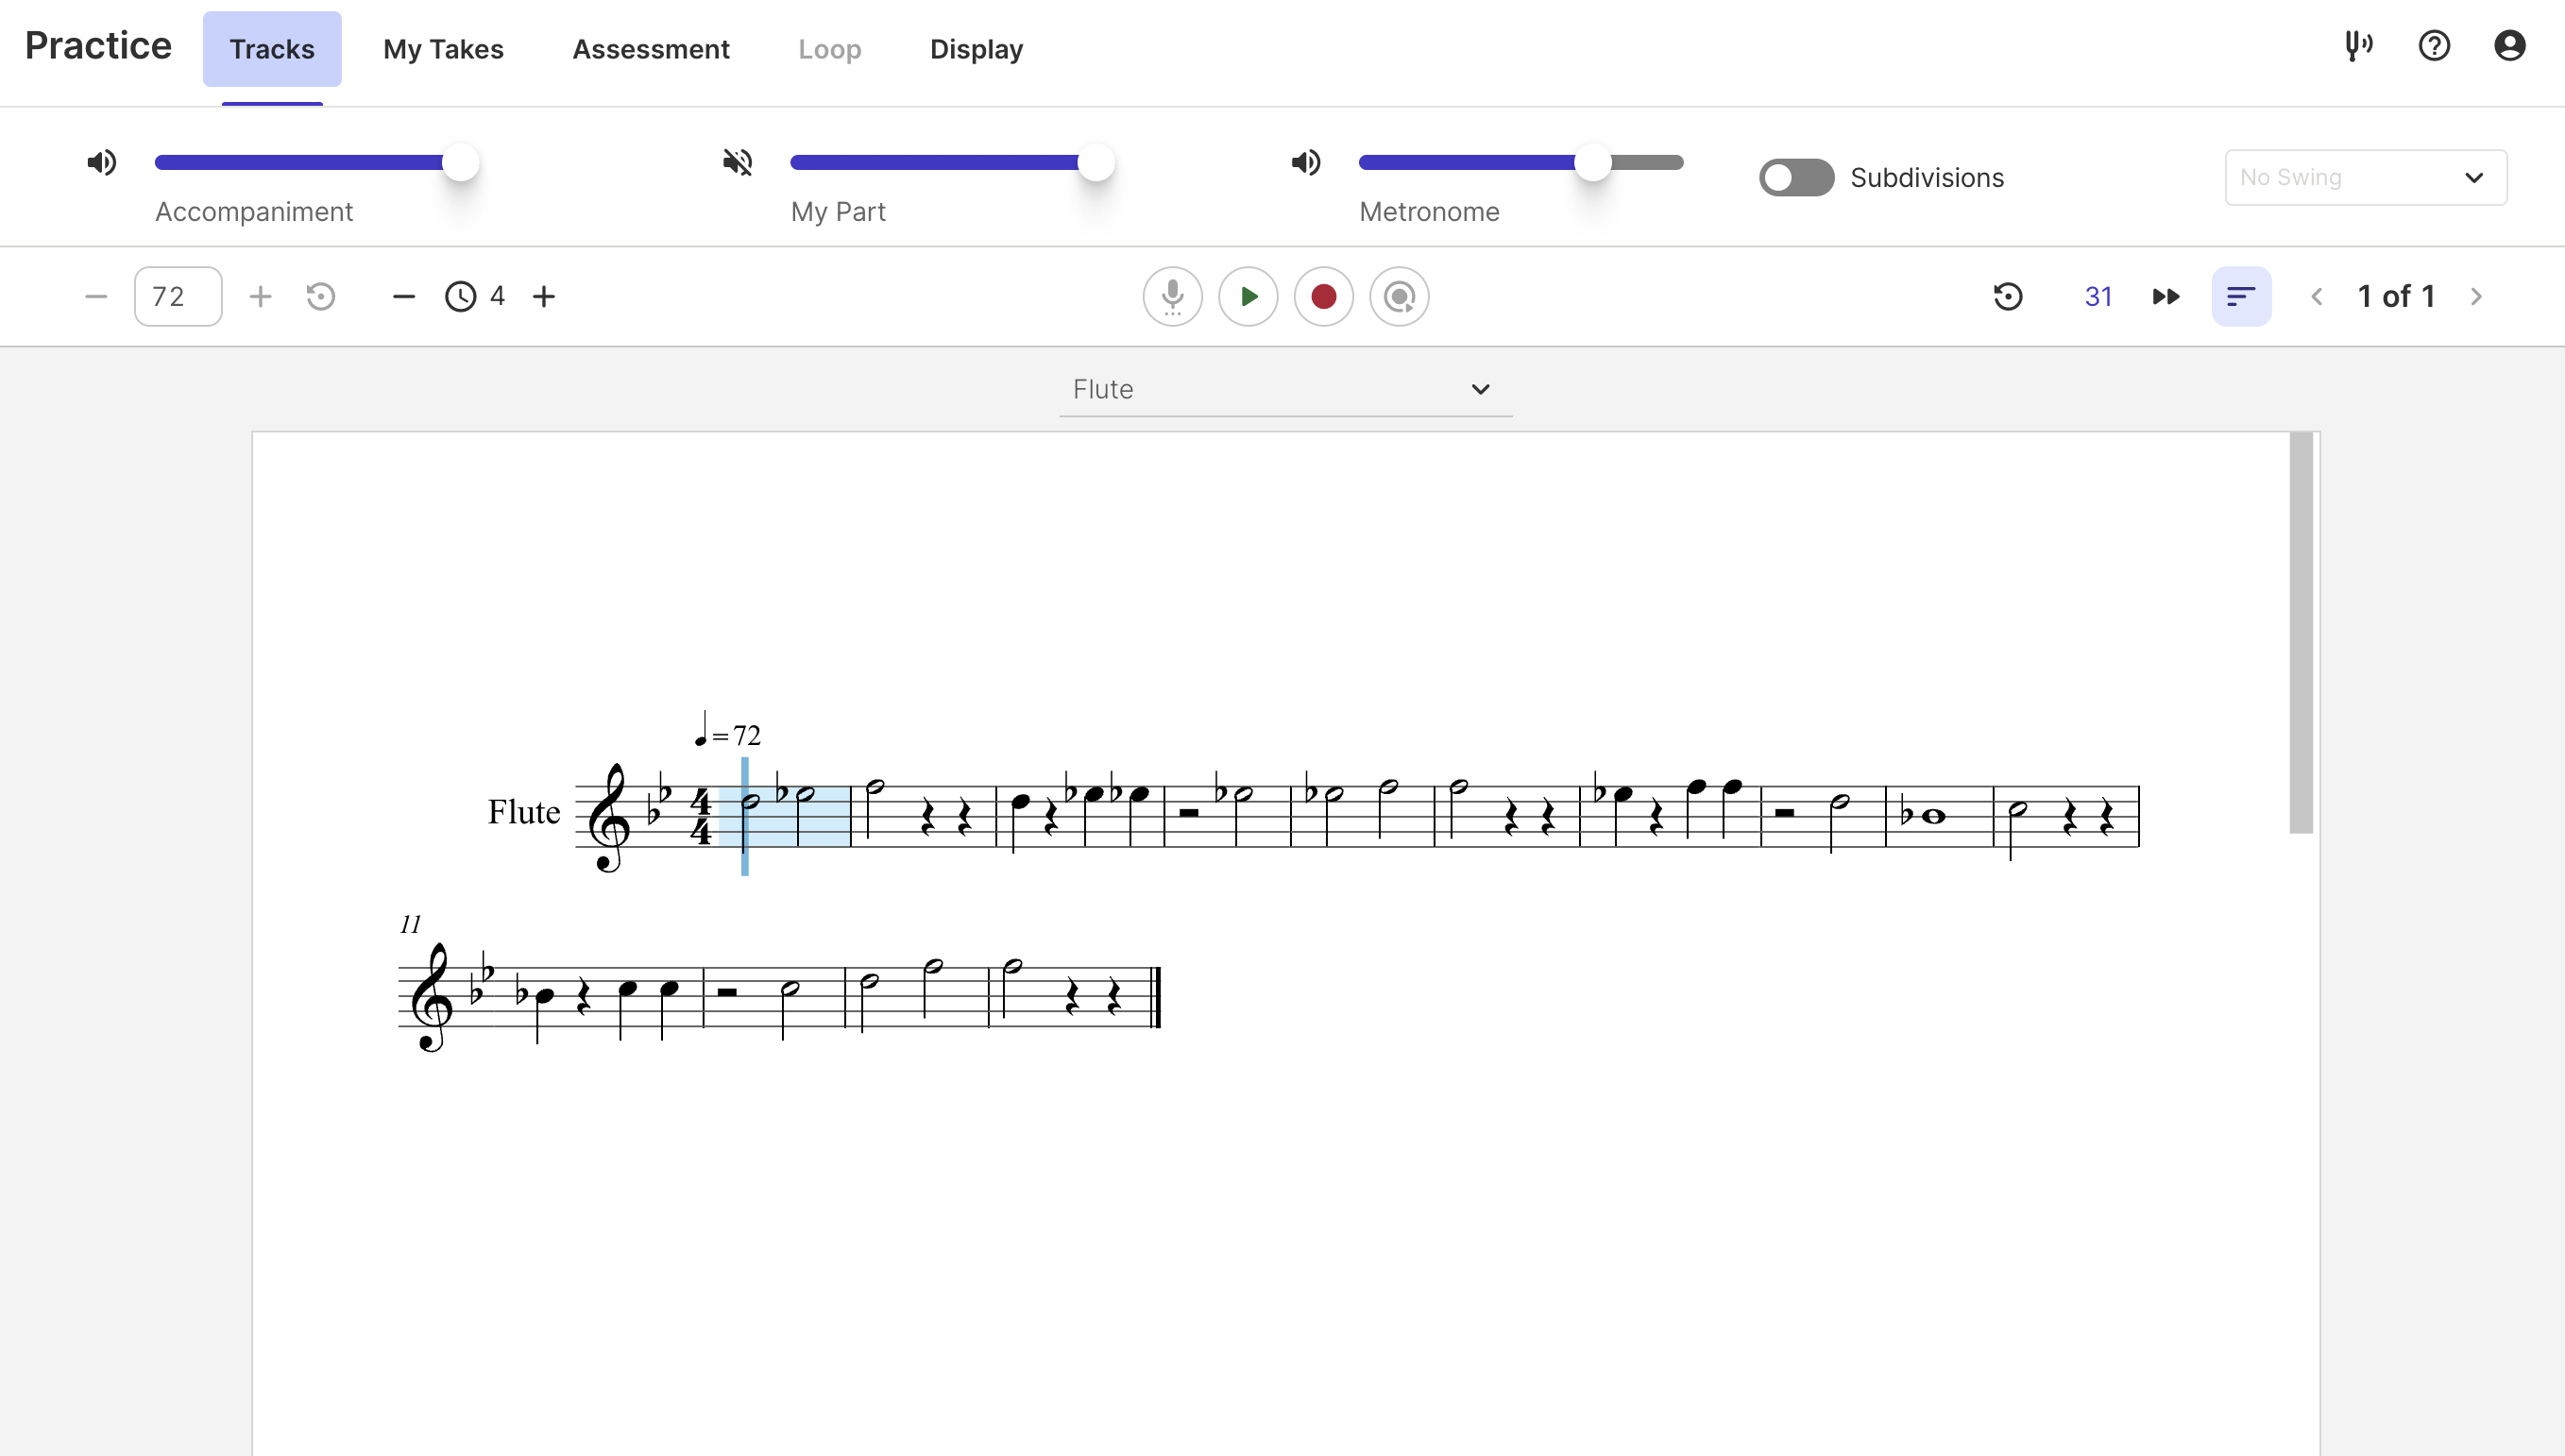
Task: Open the No Swing dropdown
Action: pyautogui.click(x=2364, y=177)
